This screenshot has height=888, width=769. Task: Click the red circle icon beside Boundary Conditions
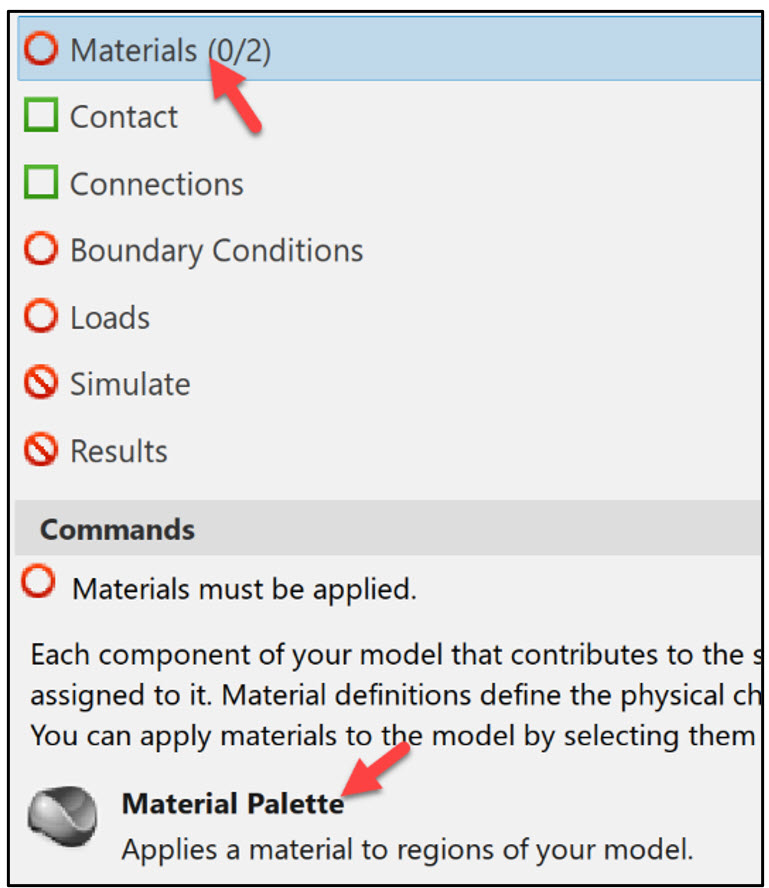pos(42,250)
